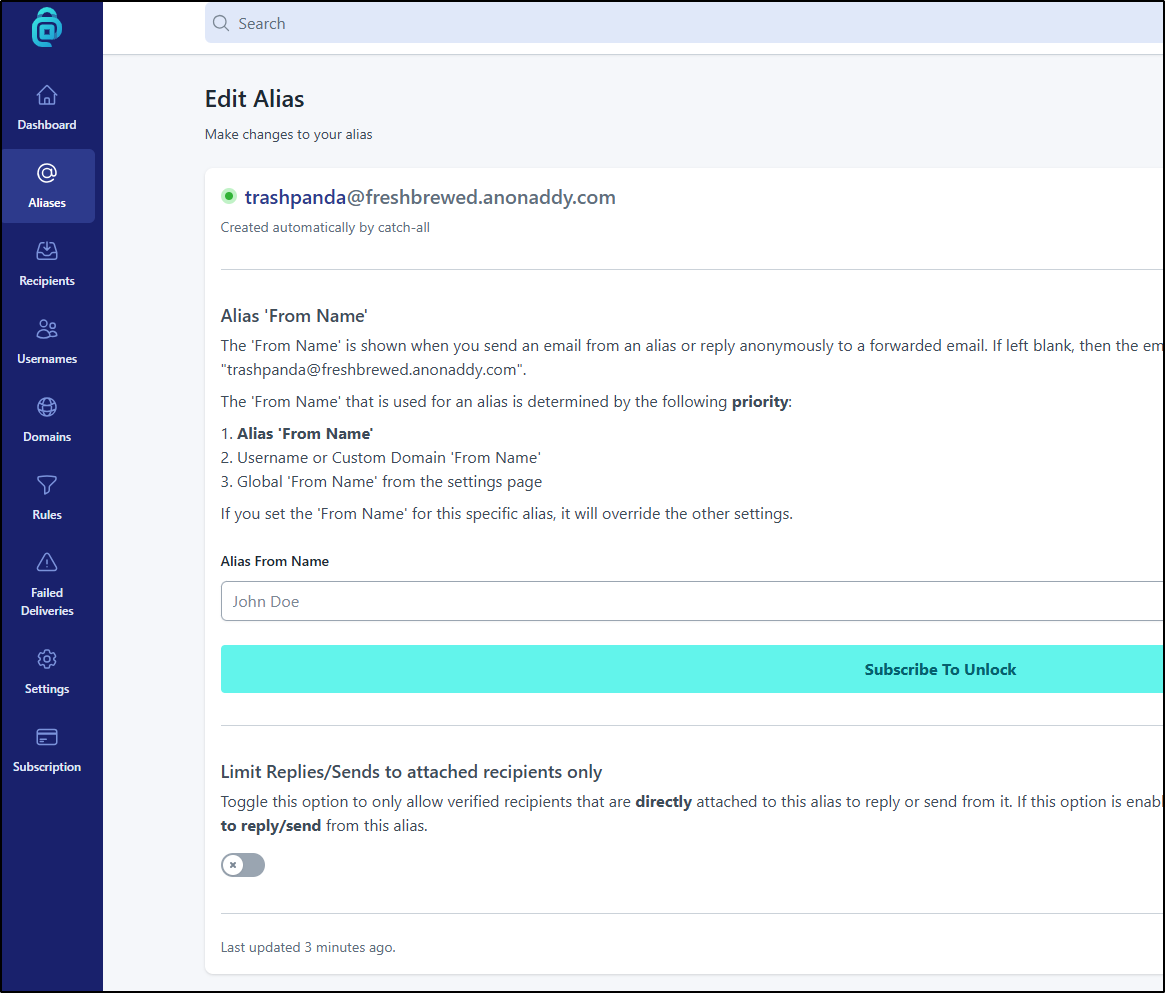Open the Settings label in sidebar
The height and width of the screenshot is (993, 1165).
(x=47, y=688)
